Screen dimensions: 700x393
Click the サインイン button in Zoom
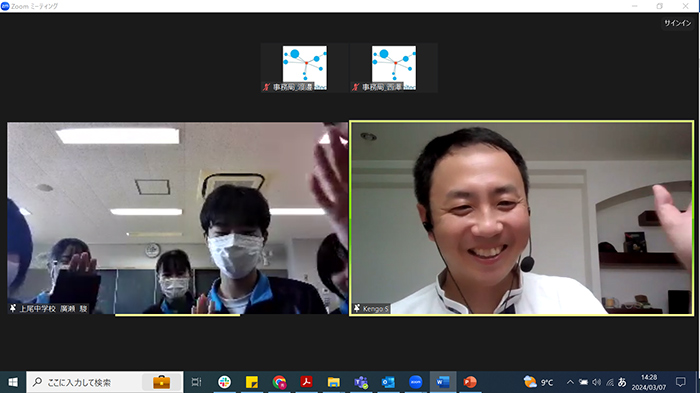click(x=677, y=23)
